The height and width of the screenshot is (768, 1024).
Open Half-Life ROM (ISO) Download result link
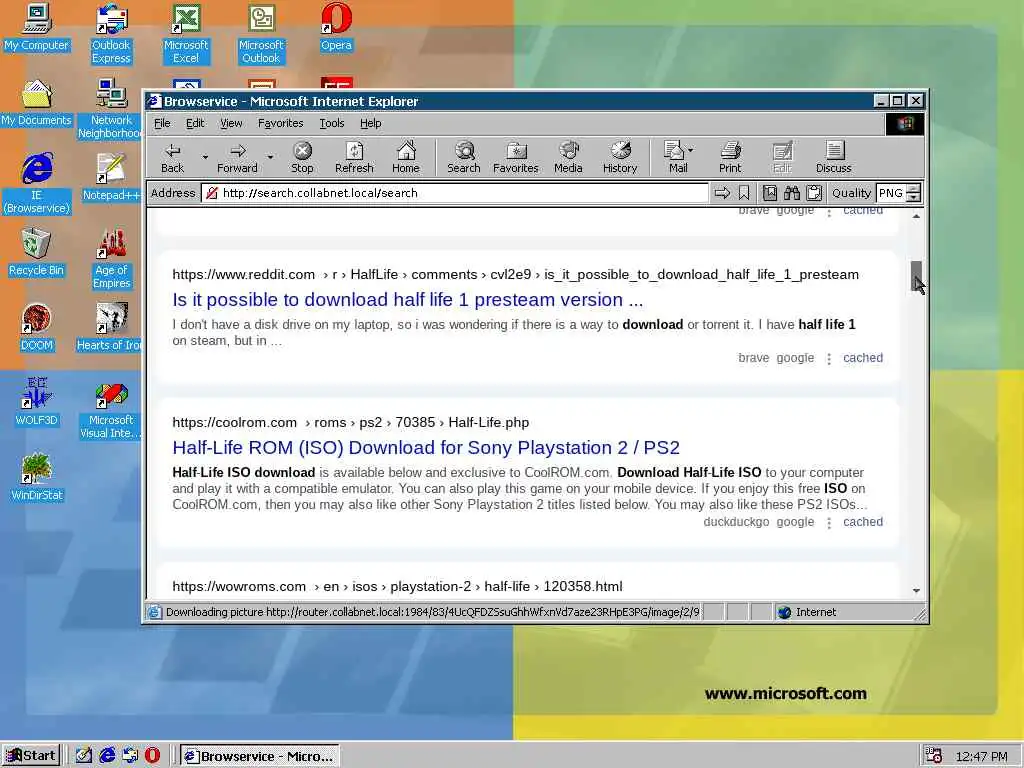point(426,448)
